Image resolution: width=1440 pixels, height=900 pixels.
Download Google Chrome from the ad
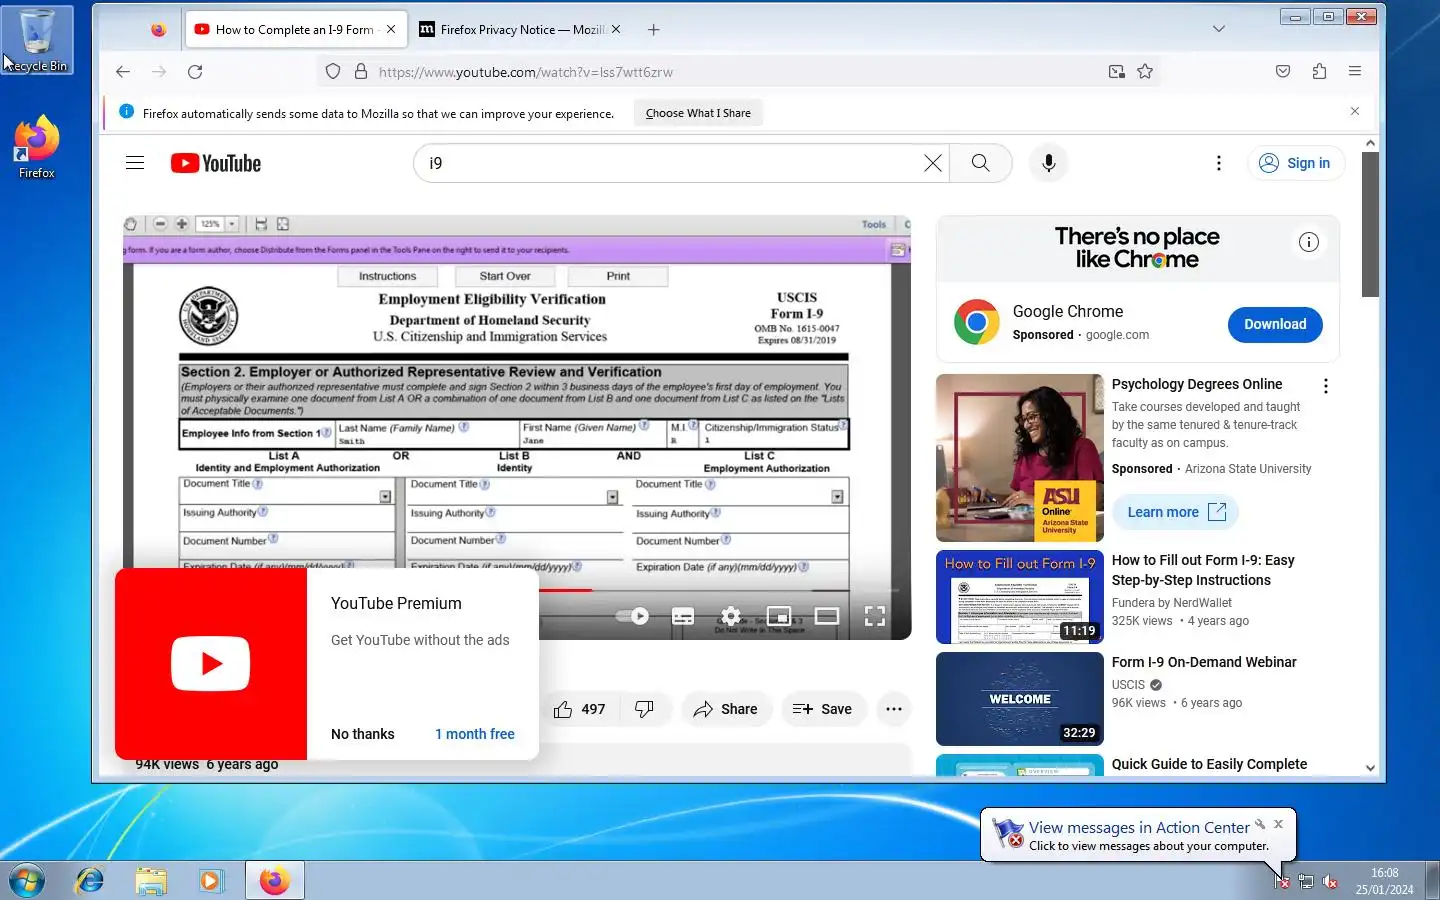coord(1275,324)
